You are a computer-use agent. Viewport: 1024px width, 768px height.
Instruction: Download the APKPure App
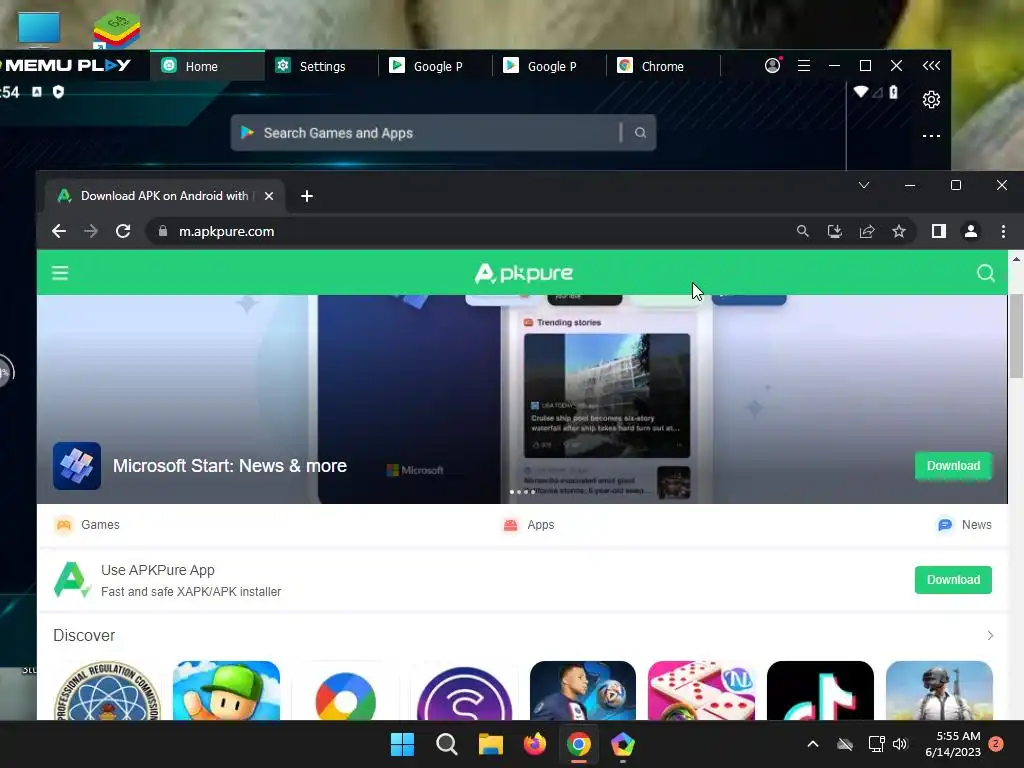click(x=953, y=579)
